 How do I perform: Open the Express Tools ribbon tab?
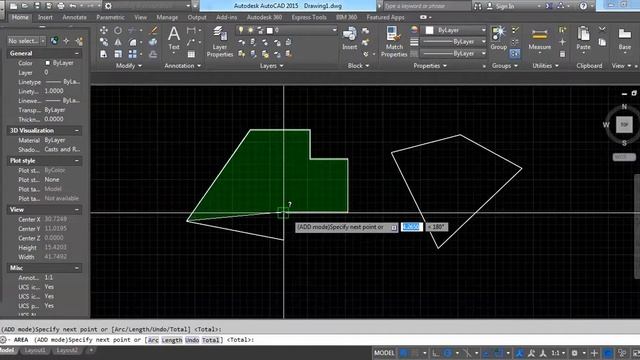309,18
